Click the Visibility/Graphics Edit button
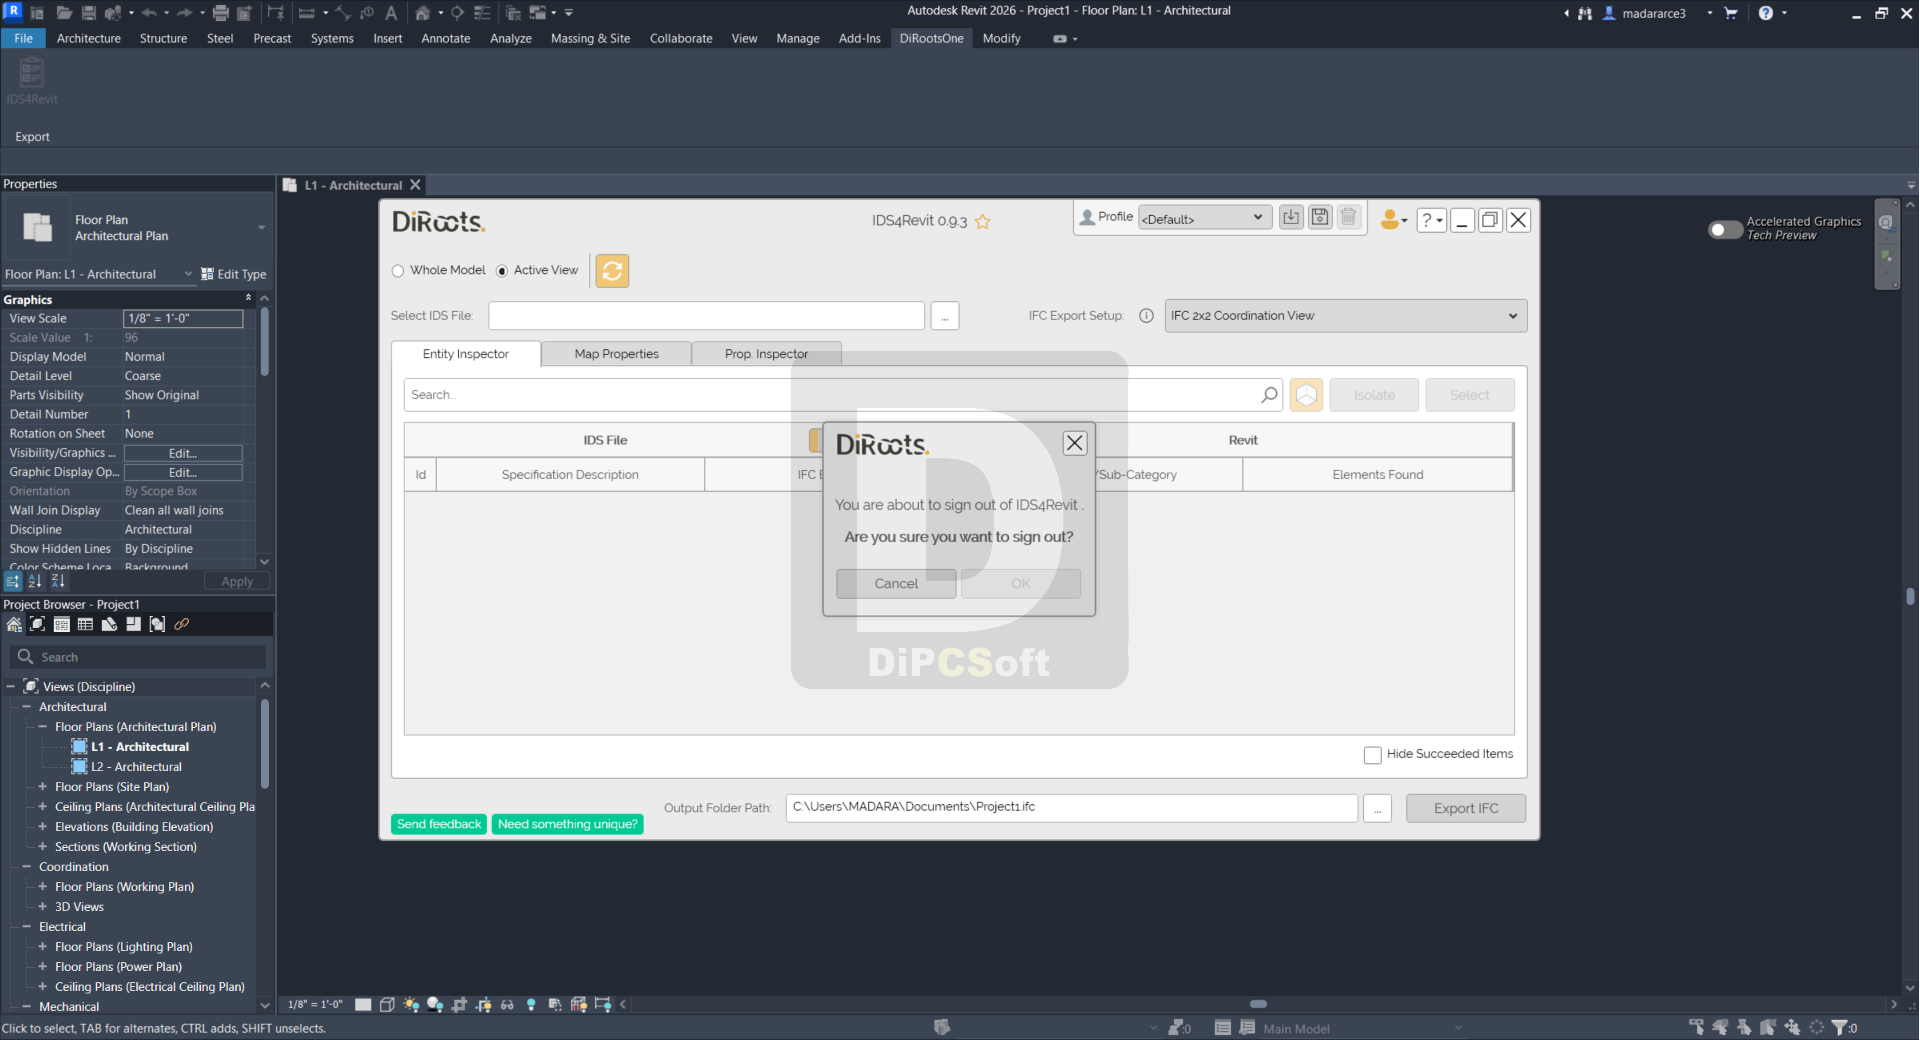 [182, 453]
